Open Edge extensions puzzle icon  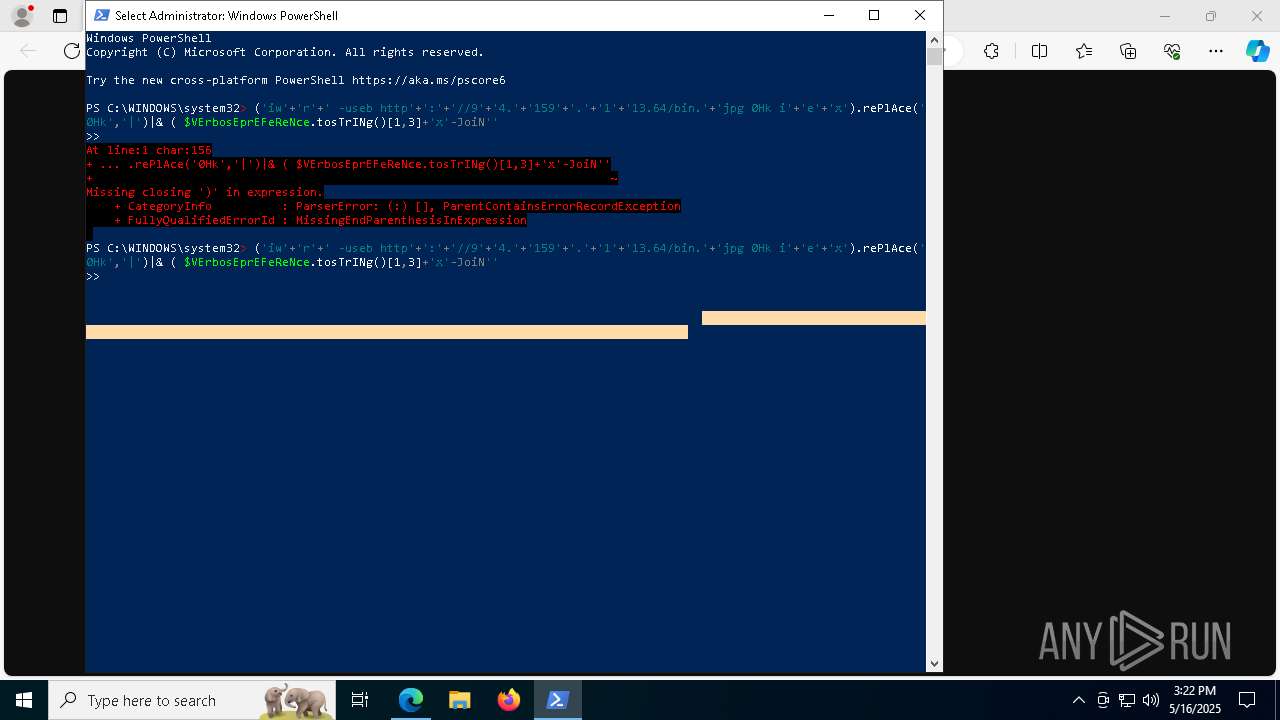991,51
